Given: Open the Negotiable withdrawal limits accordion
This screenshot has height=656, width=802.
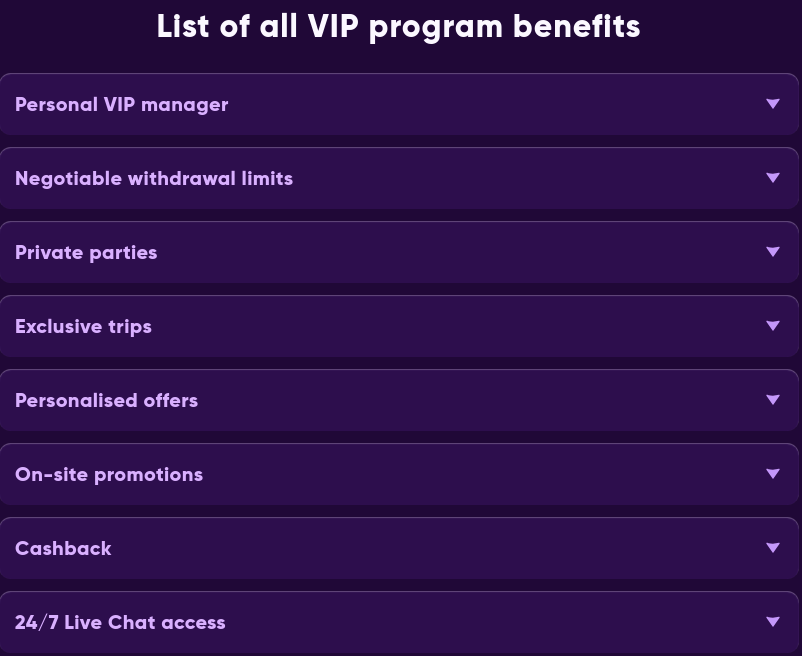Looking at the screenshot, I should [399, 178].
